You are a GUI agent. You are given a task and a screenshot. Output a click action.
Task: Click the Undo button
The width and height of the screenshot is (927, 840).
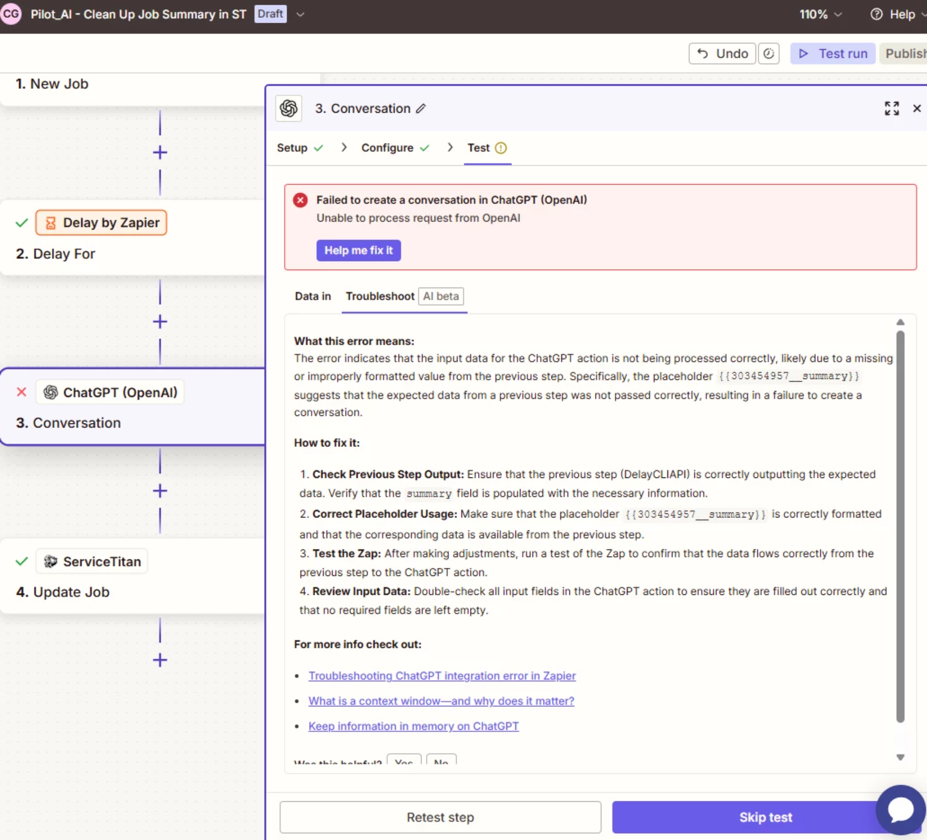click(x=722, y=53)
